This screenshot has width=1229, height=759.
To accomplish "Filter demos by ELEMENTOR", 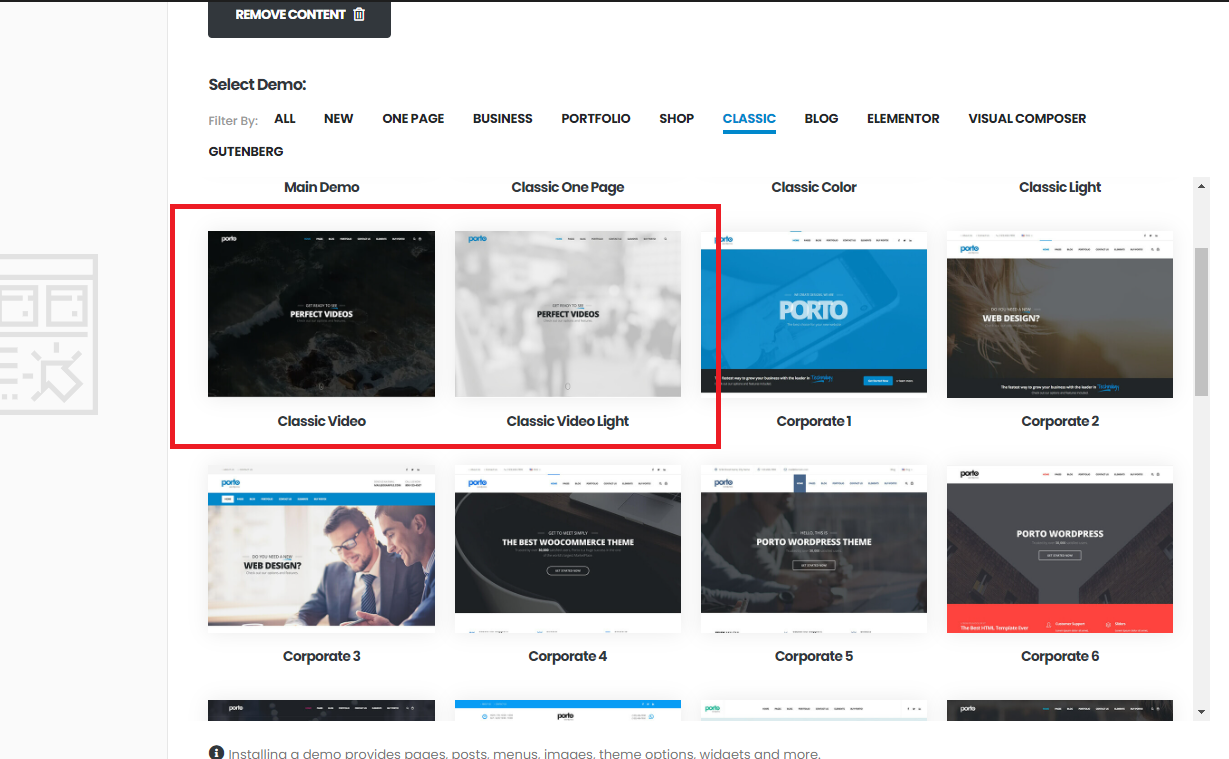I will click(903, 118).
